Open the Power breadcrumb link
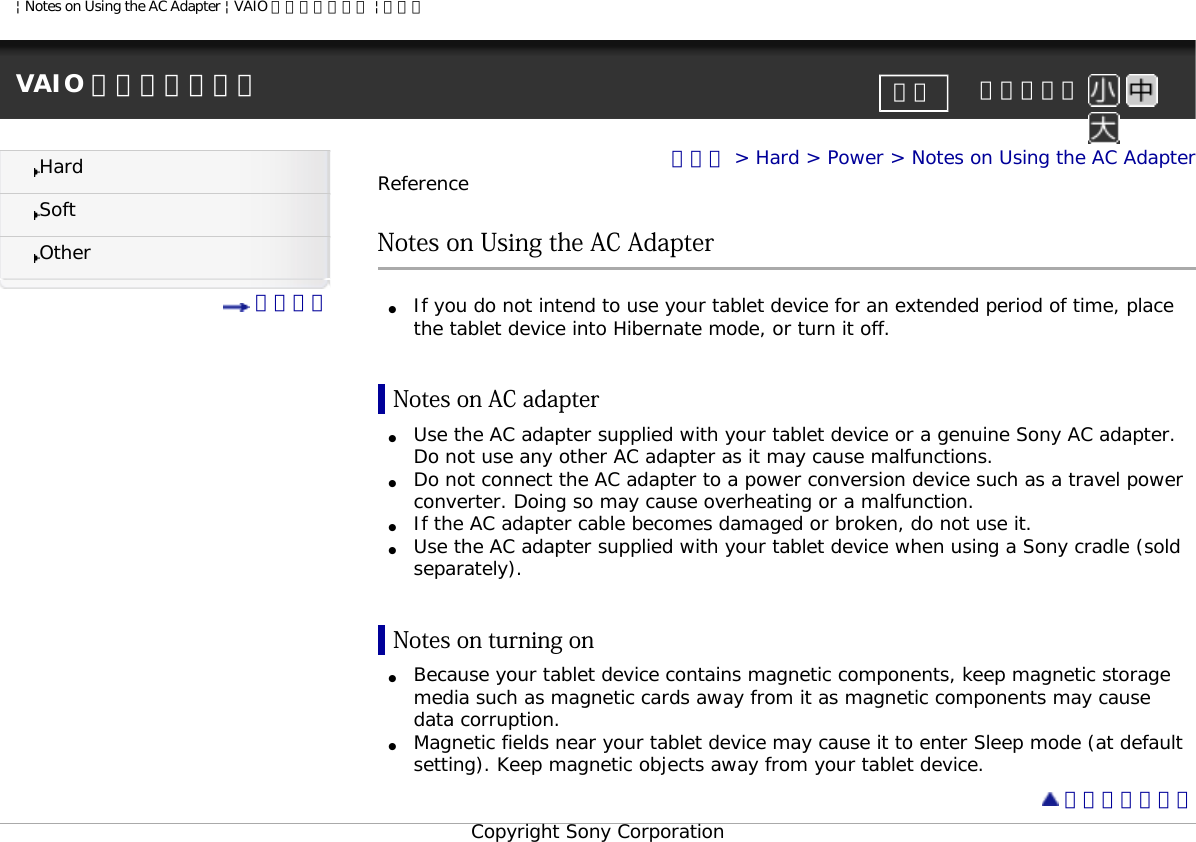 tap(855, 158)
